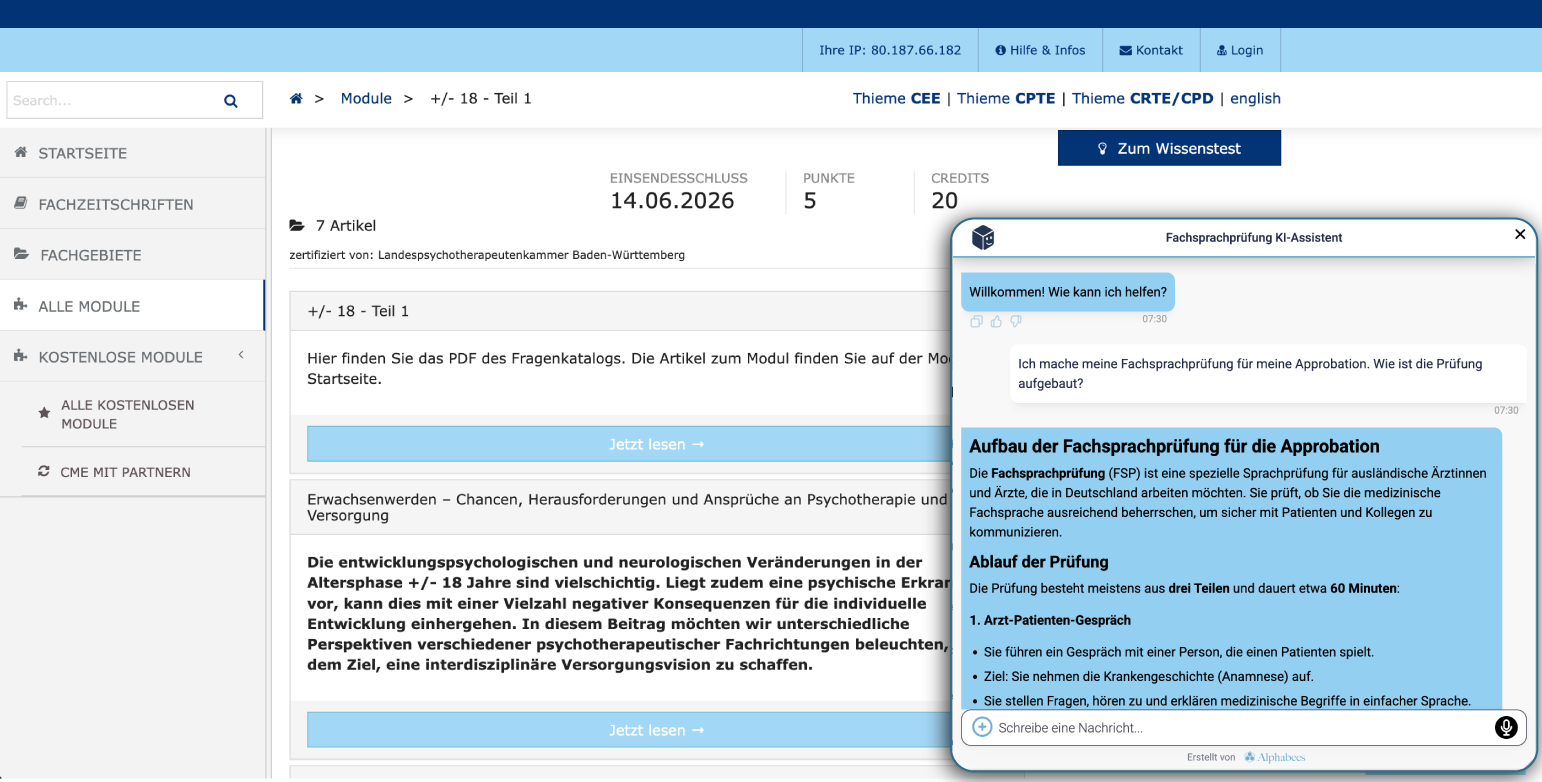Open the Thieme CPTE link

coord(1006,98)
